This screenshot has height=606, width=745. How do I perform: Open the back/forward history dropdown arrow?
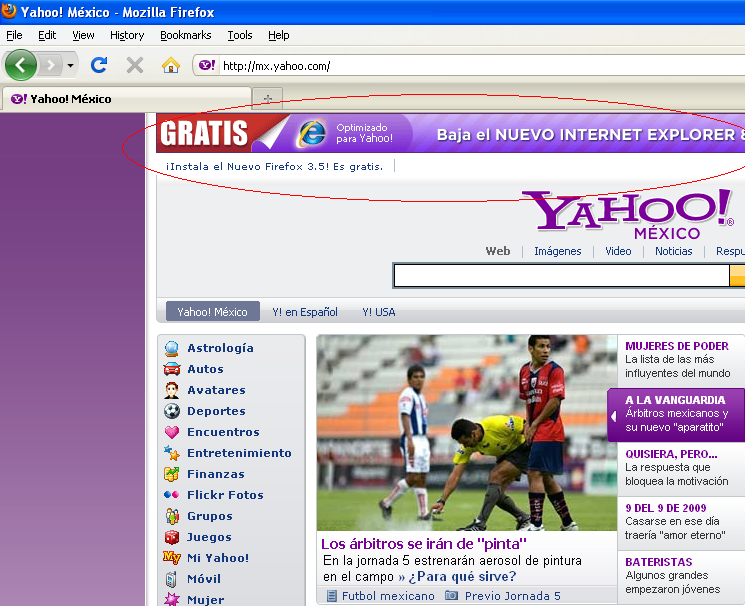(70, 65)
